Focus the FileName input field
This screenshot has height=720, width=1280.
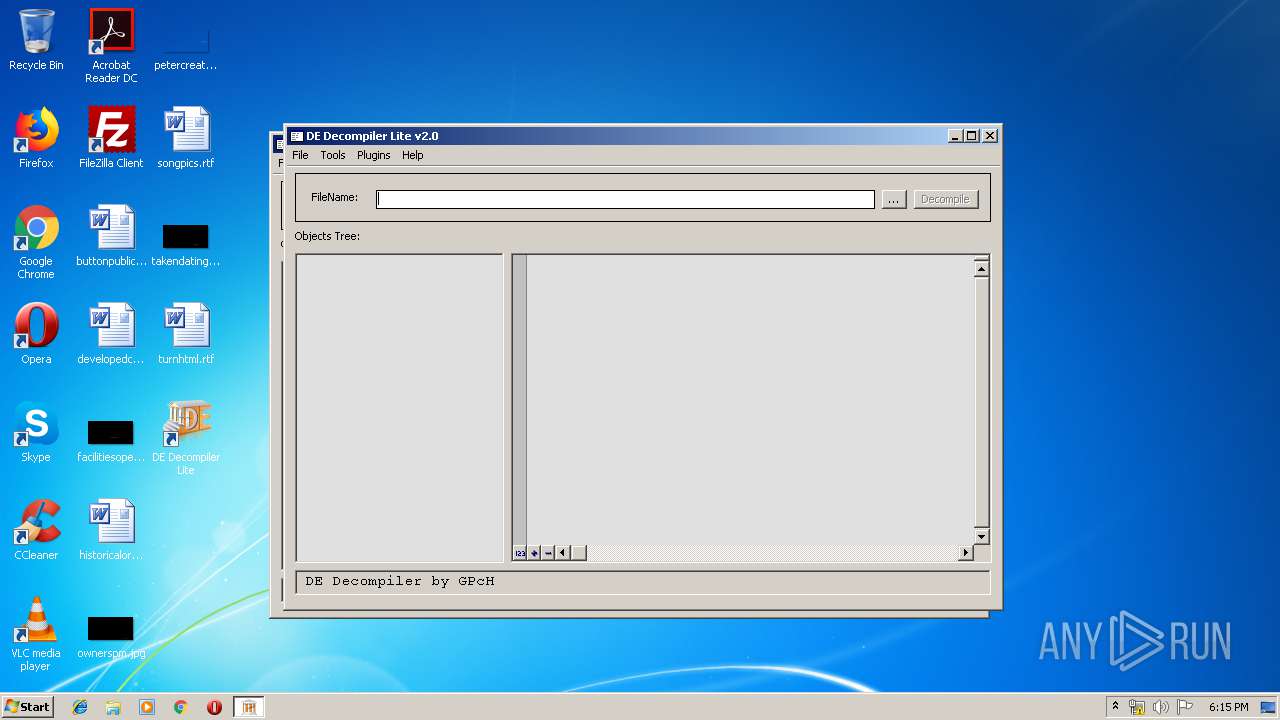click(625, 199)
